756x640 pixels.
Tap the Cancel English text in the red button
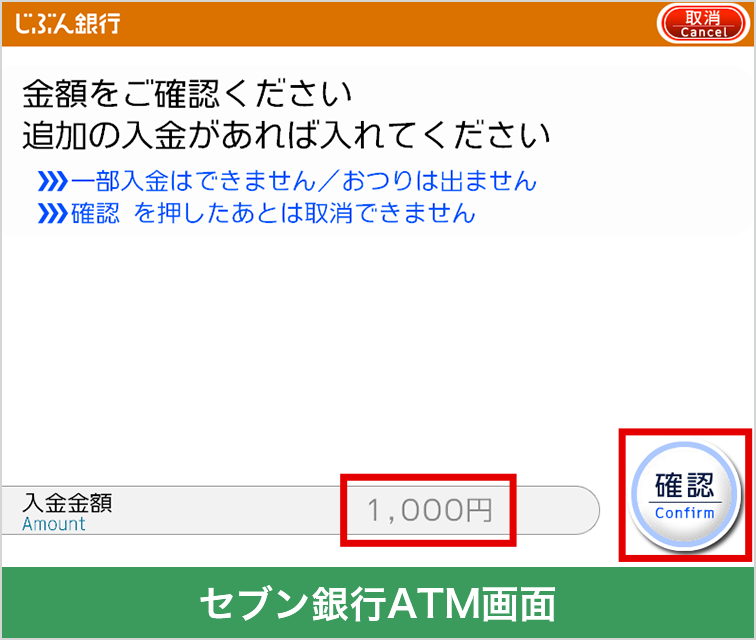click(703, 32)
